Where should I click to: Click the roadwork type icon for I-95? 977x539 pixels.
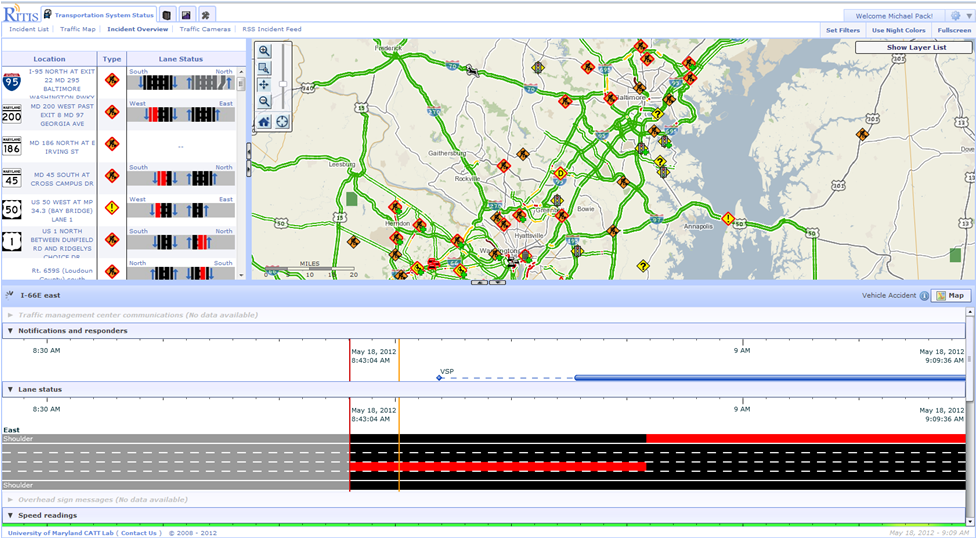[x=112, y=80]
